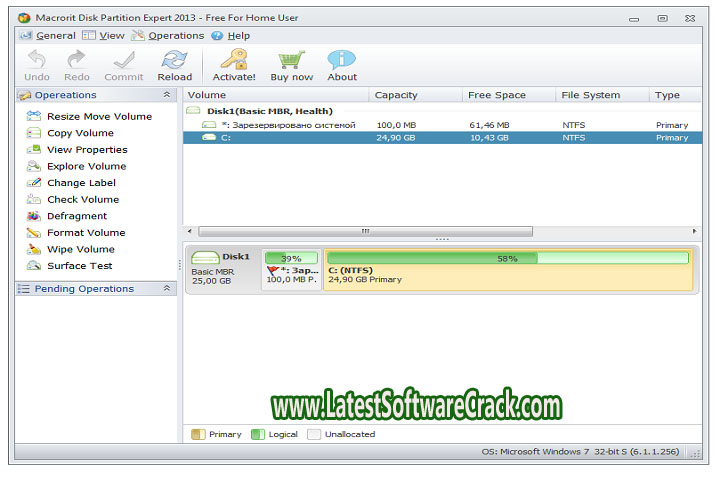Click the C: (NTFS) partition block
The image size is (720, 480).
tap(508, 270)
